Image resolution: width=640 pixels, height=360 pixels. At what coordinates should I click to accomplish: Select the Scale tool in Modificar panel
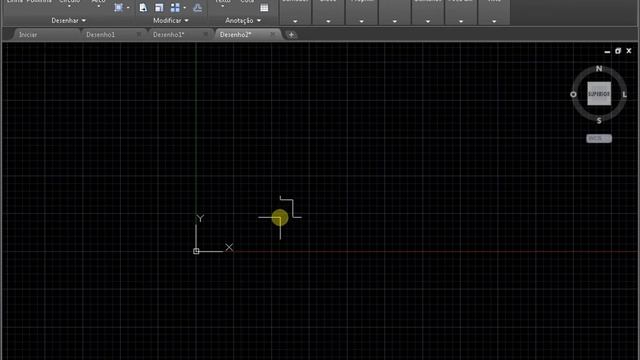[x=159, y=8]
